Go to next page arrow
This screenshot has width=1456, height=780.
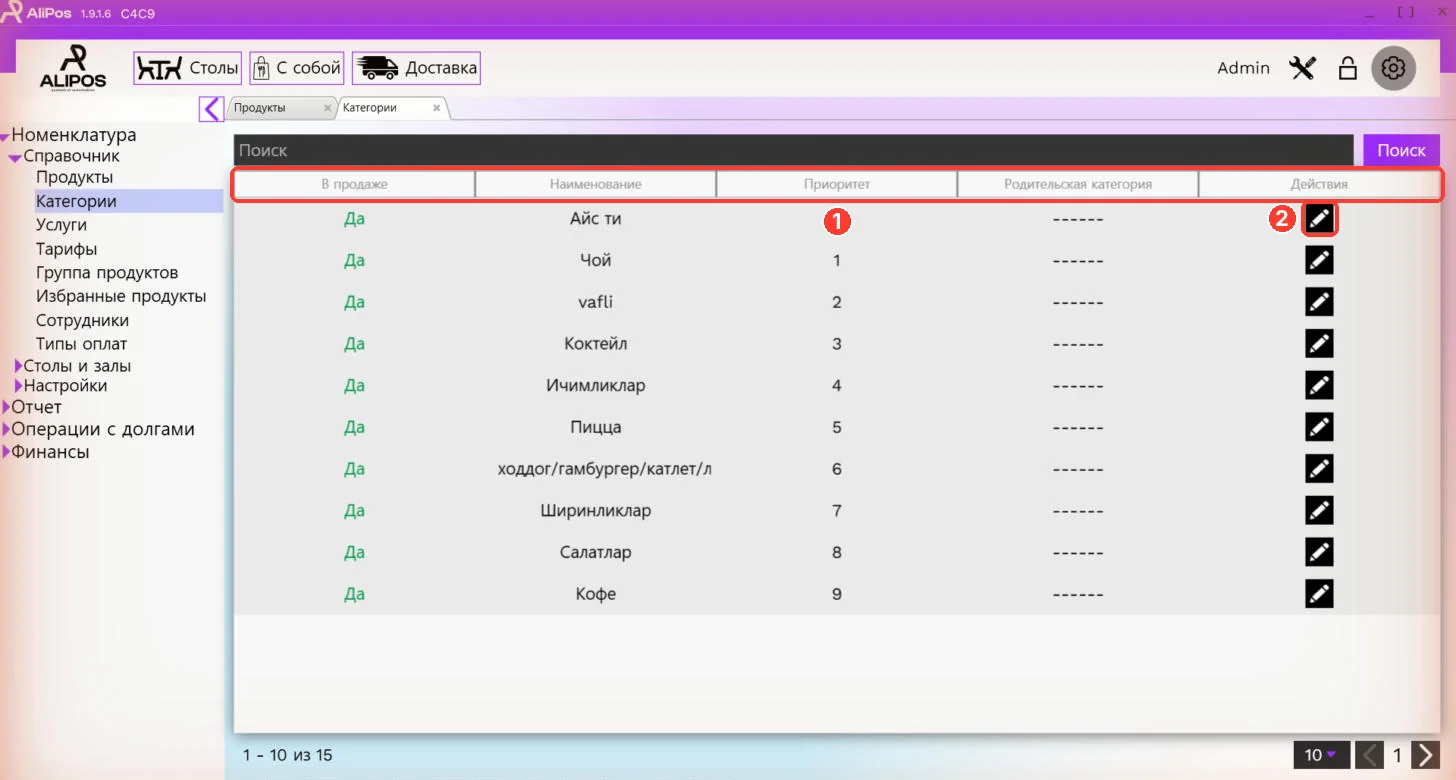coord(1427,755)
